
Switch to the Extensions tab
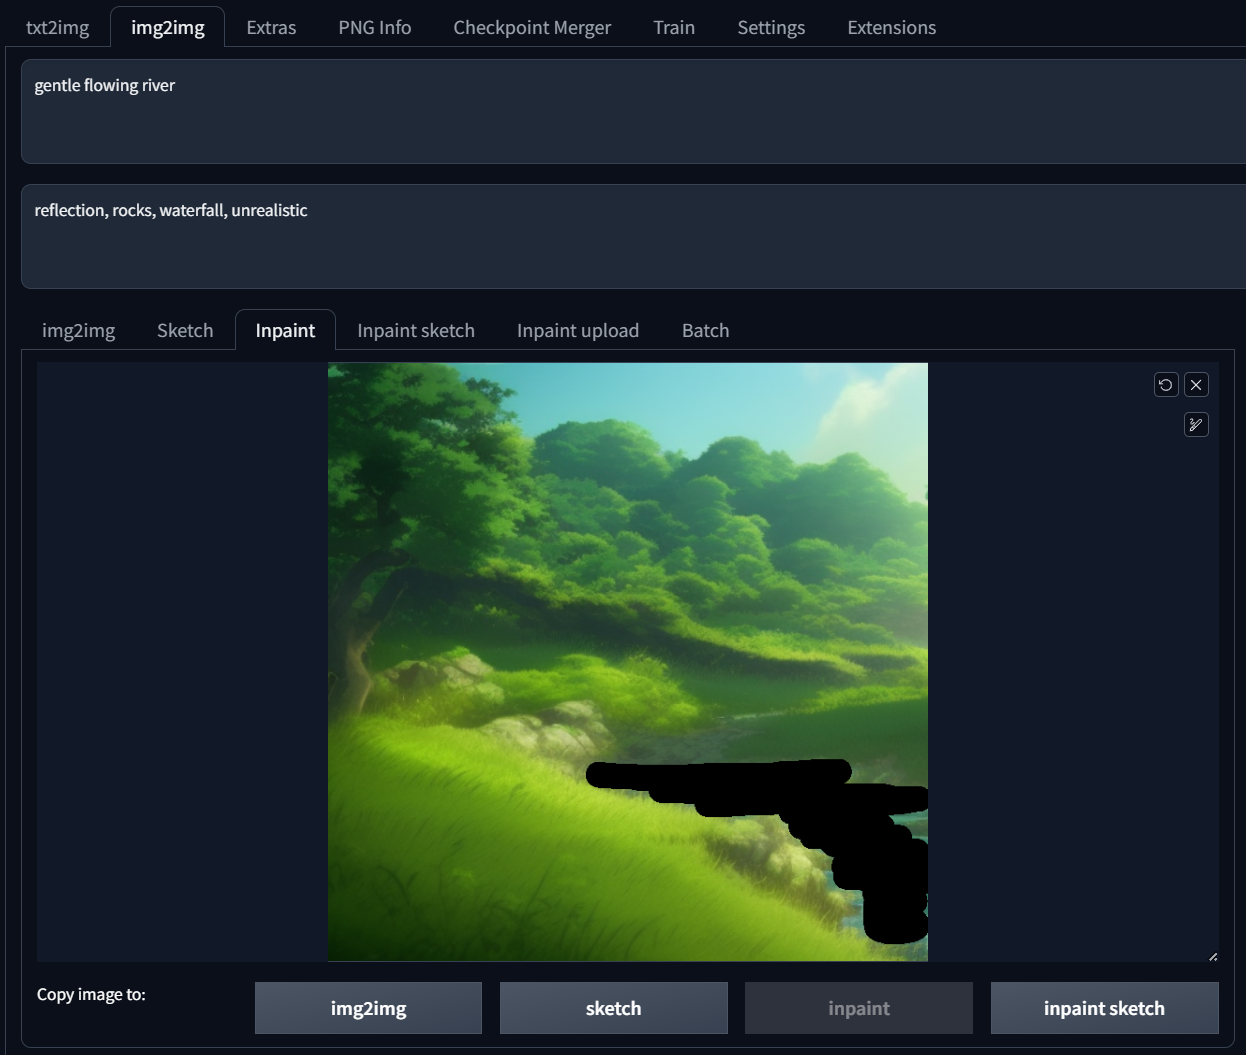pyautogui.click(x=891, y=27)
